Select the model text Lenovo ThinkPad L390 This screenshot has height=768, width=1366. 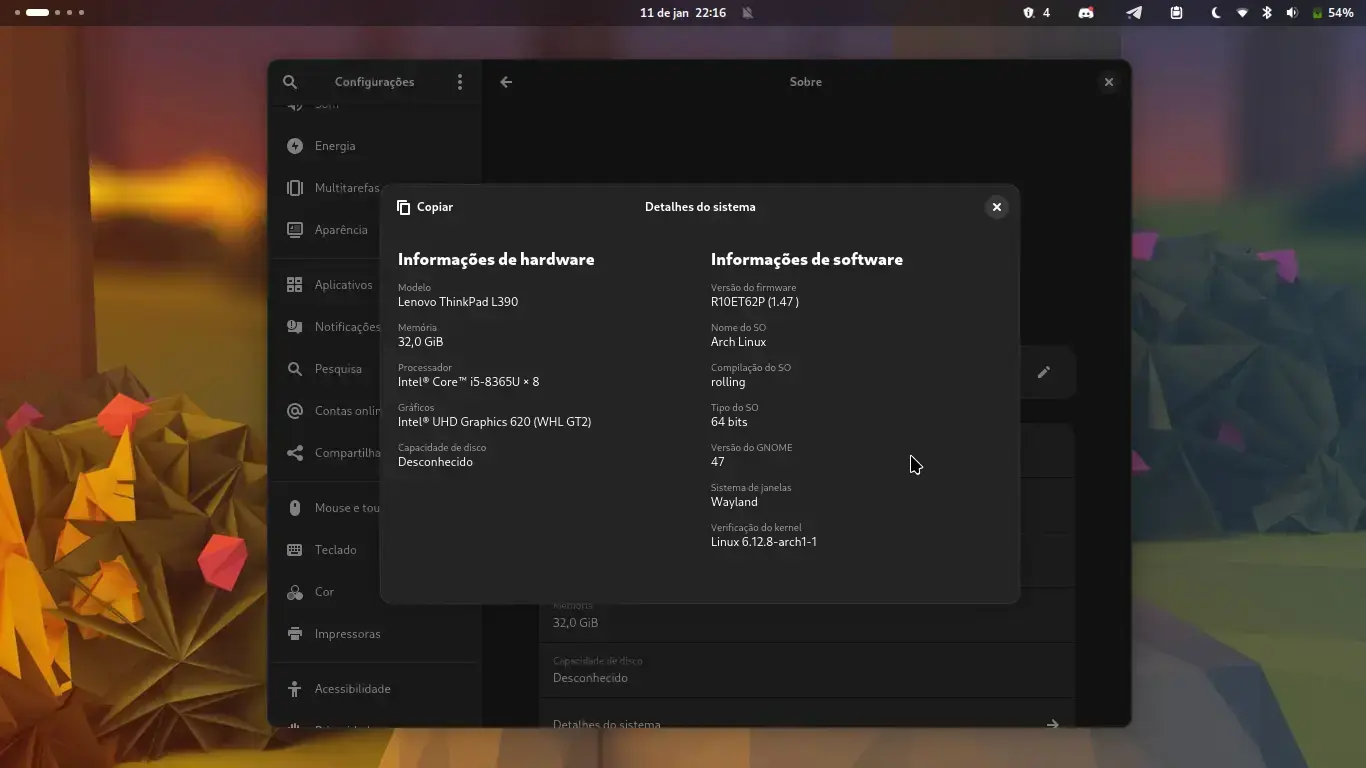(x=458, y=302)
